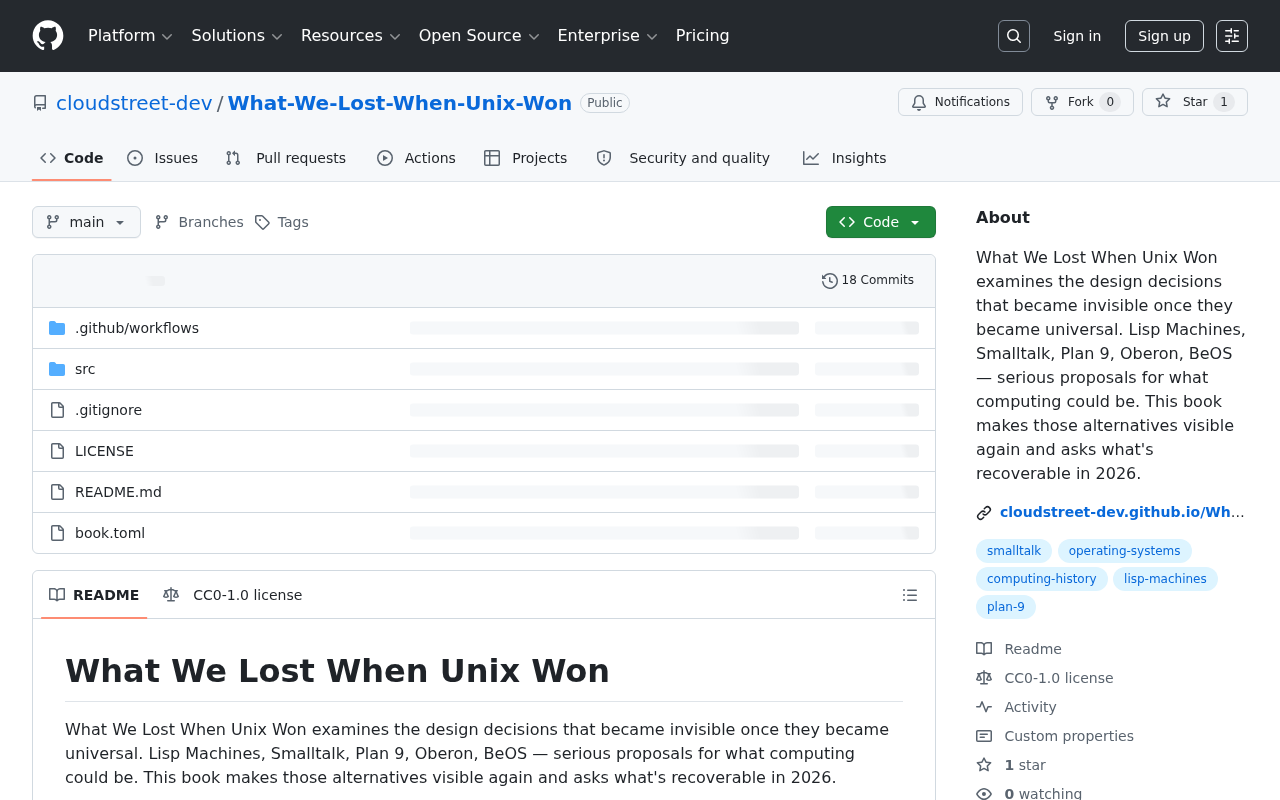This screenshot has width=1280, height=800.
Task: Open the README outline list icon
Action: [x=910, y=595]
